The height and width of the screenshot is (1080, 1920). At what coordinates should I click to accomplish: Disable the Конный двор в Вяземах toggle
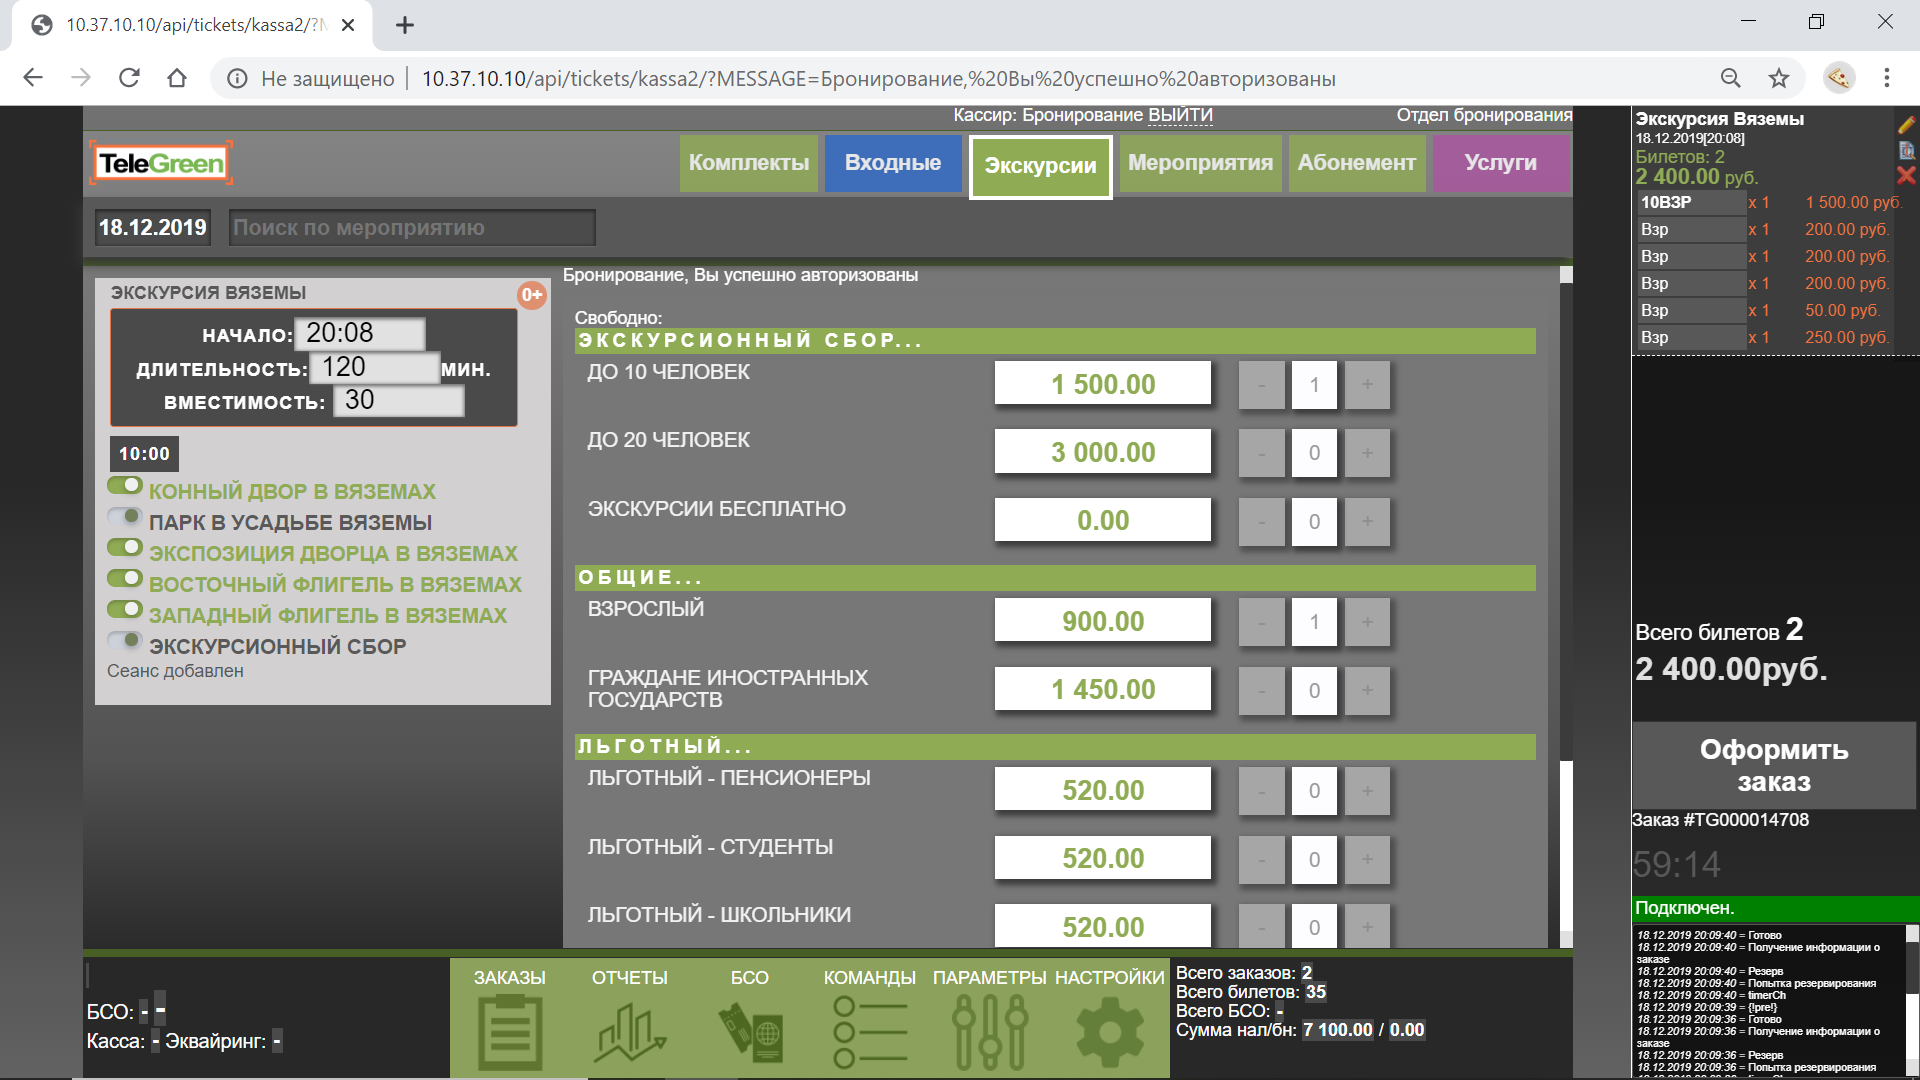(x=125, y=486)
